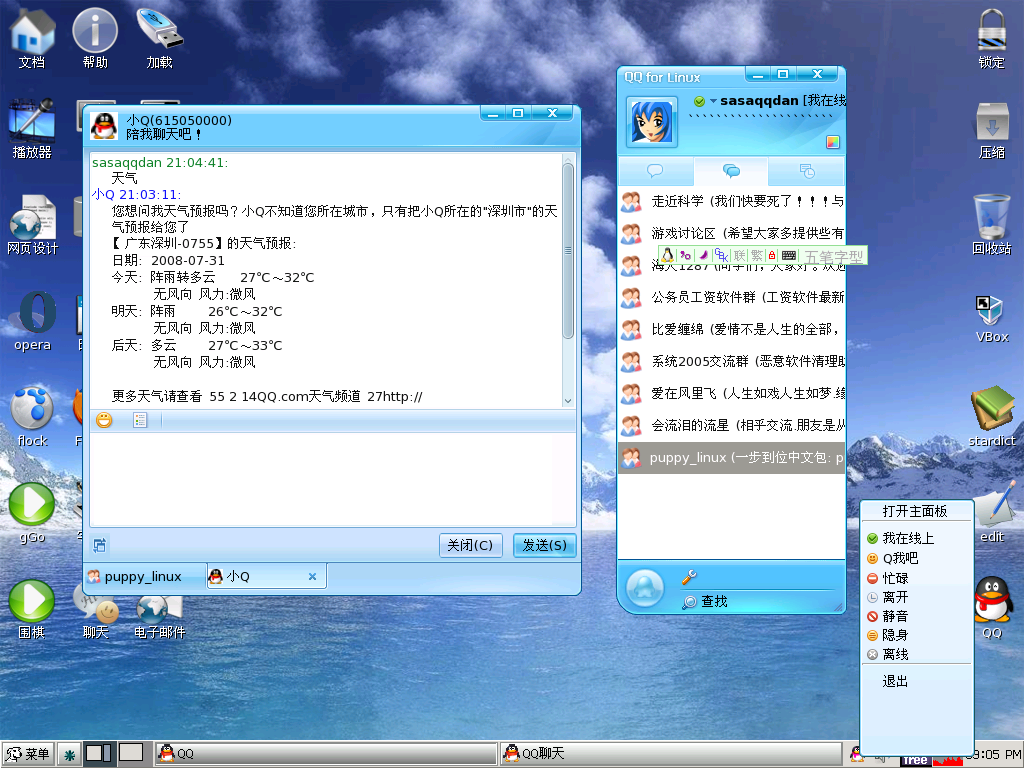This screenshot has height=768, width=1024.
Task: Open the emoticon picker in chat toolbar
Action: click(103, 420)
